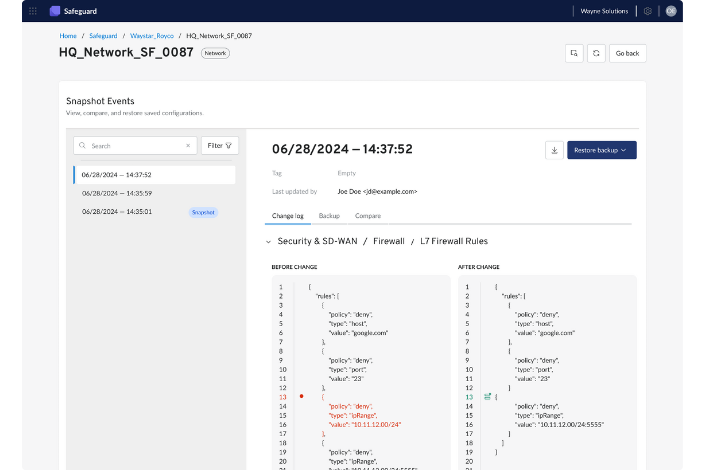This screenshot has height=470, width=705.
Task: Click the AFTER CHANGE heading
Action: [479, 267]
